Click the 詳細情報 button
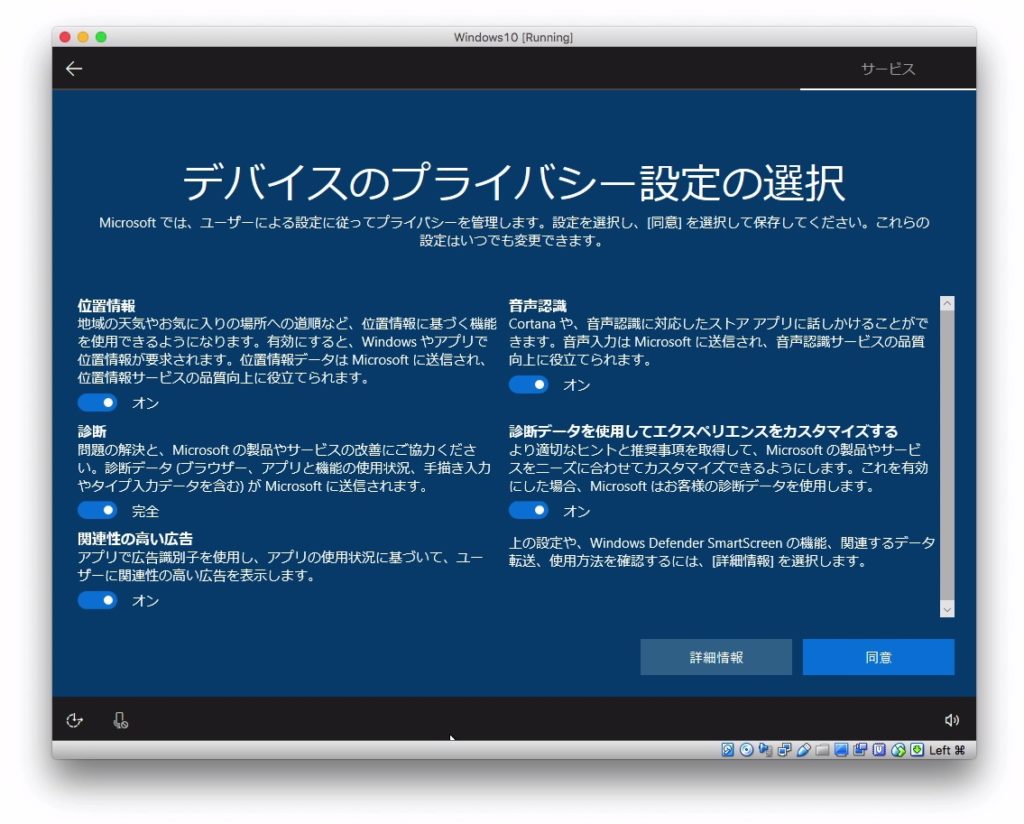1024x824 pixels. click(x=716, y=657)
